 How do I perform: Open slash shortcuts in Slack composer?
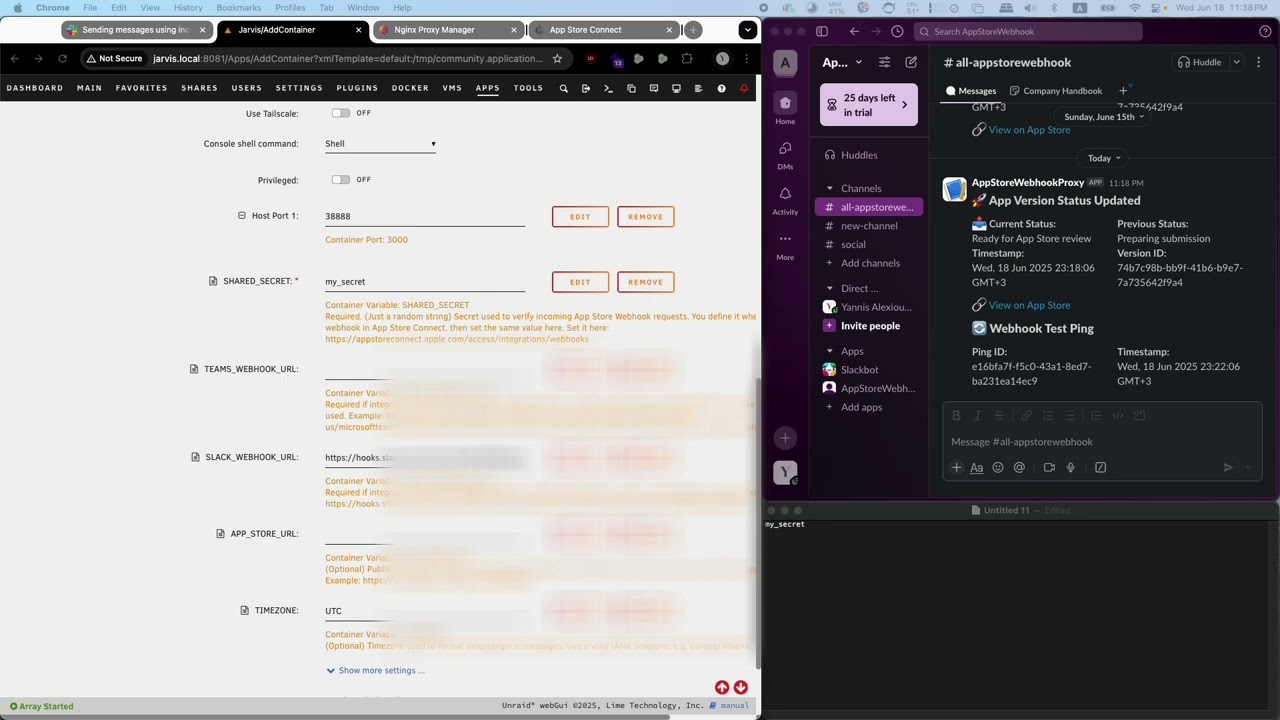[1100, 467]
